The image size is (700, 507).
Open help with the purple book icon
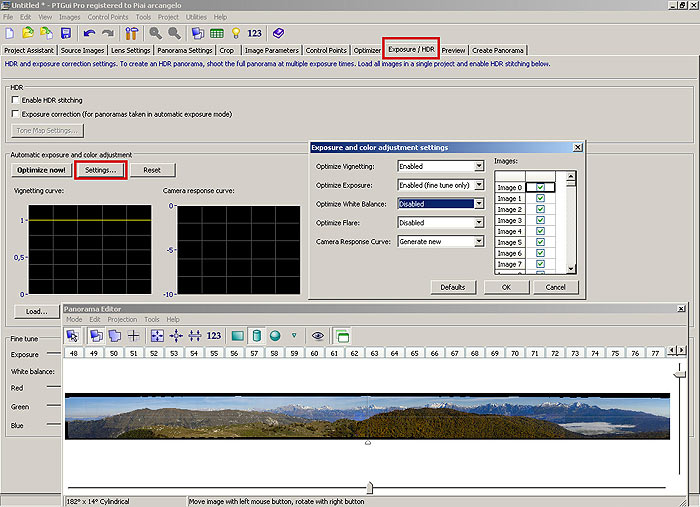278,33
